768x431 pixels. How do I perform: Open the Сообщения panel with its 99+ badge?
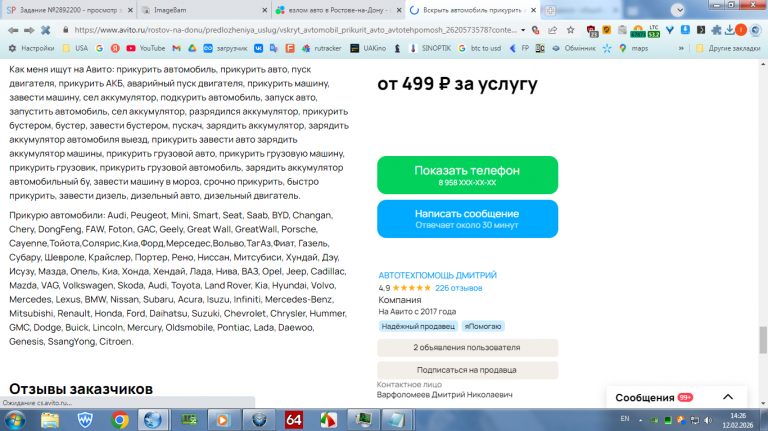click(654, 398)
